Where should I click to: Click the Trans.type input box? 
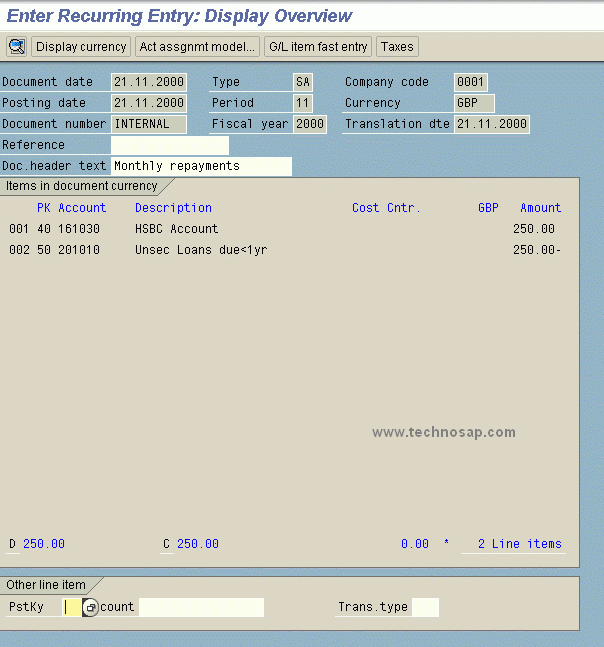(x=425, y=607)
